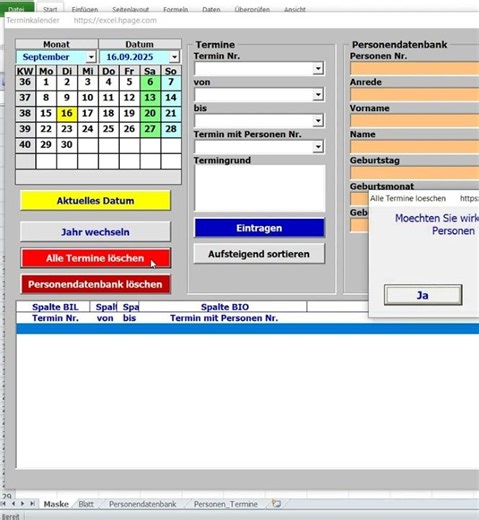Click Aufsteigend sortieren button

coord(259,254)
